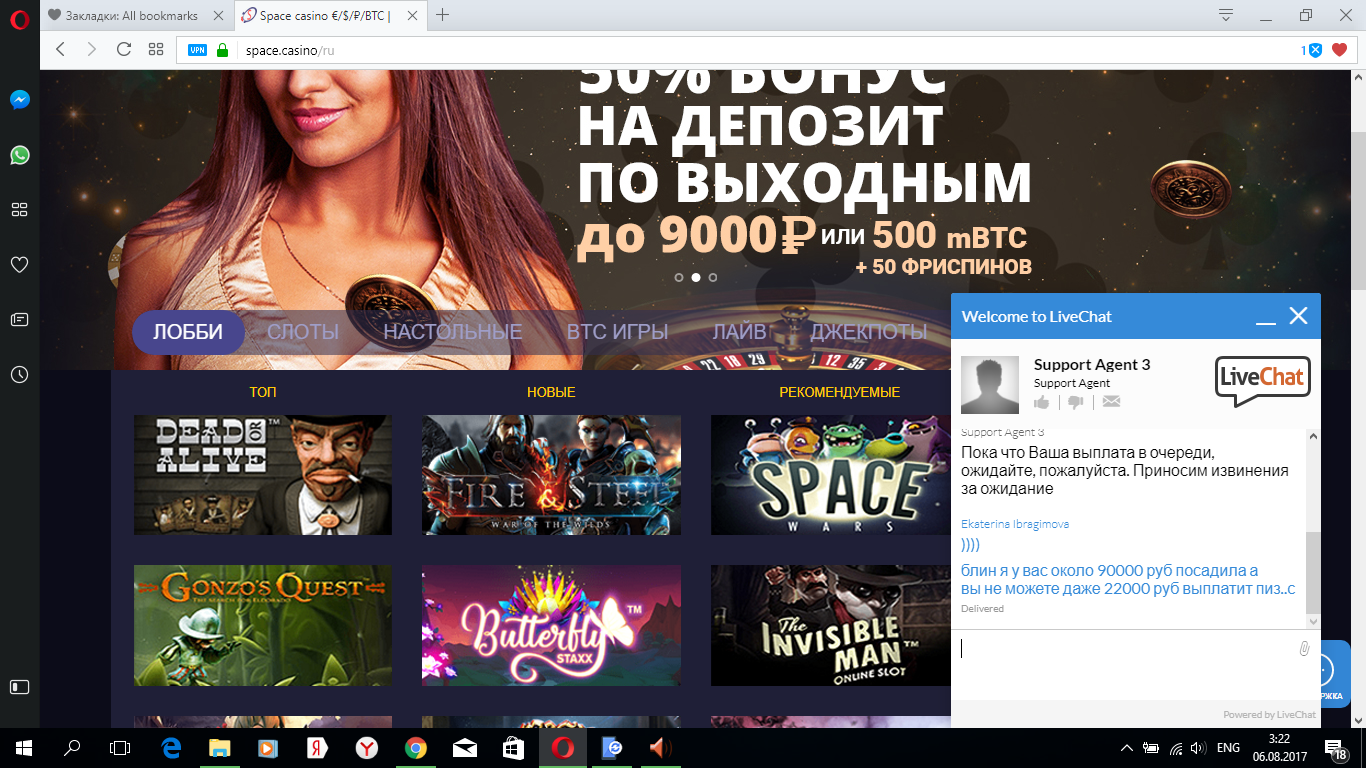Click the LiveChat logo
Image resolution: width=1366 pixels, height=768 pixels.
pos(1263,381)
